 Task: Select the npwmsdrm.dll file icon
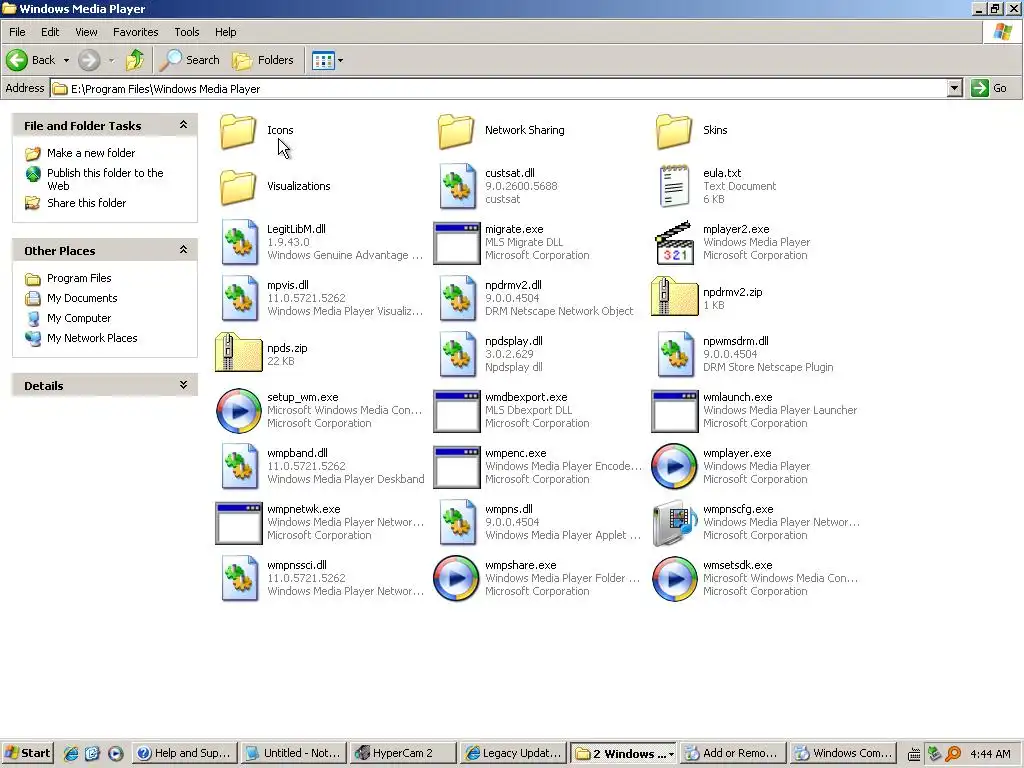pyautogui.click(x=675, y=355)
